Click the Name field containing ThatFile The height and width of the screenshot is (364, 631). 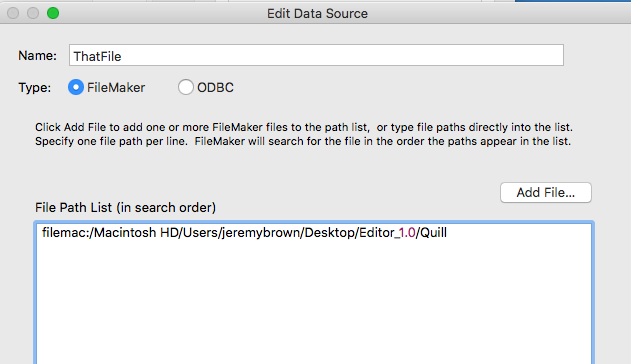[316, 56]
